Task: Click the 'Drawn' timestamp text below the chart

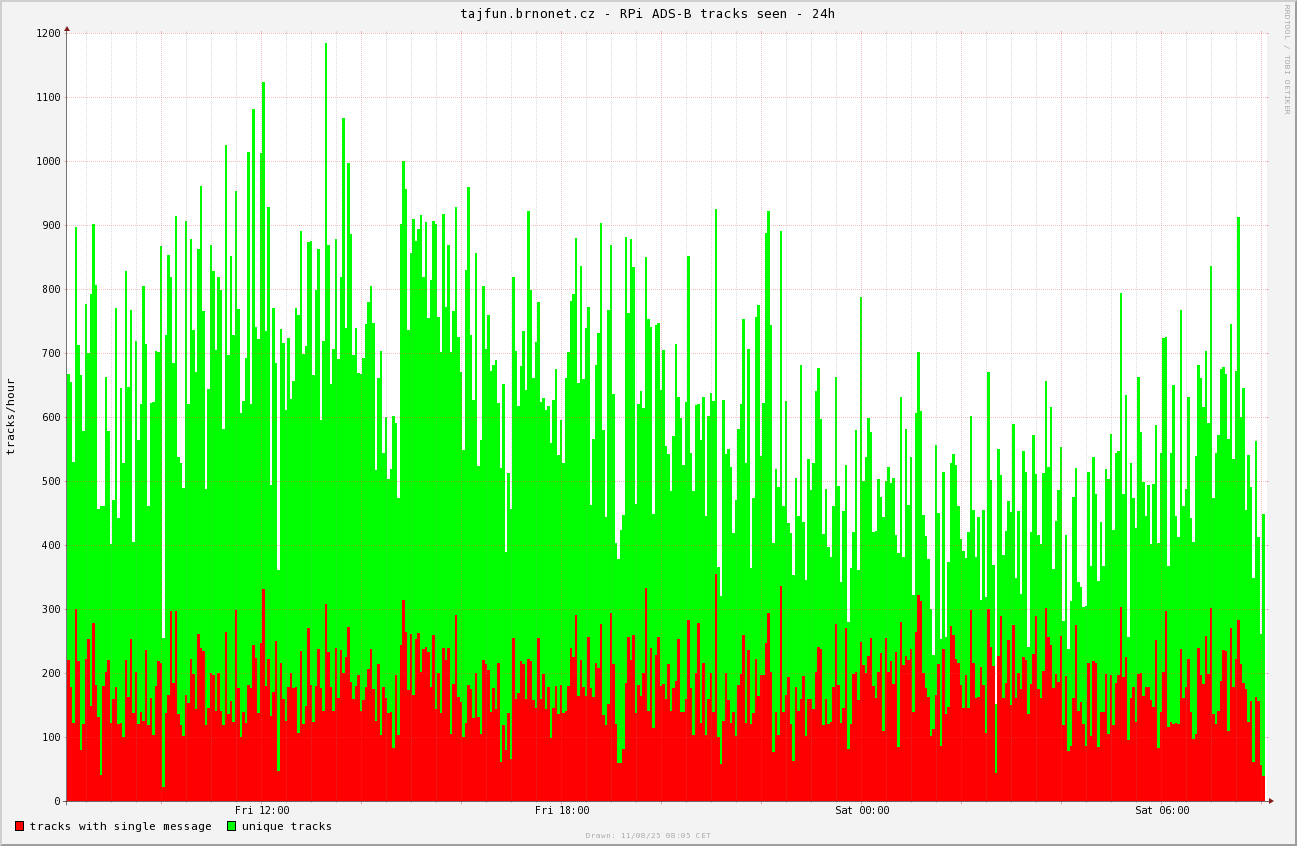Action: click(648, 836)
